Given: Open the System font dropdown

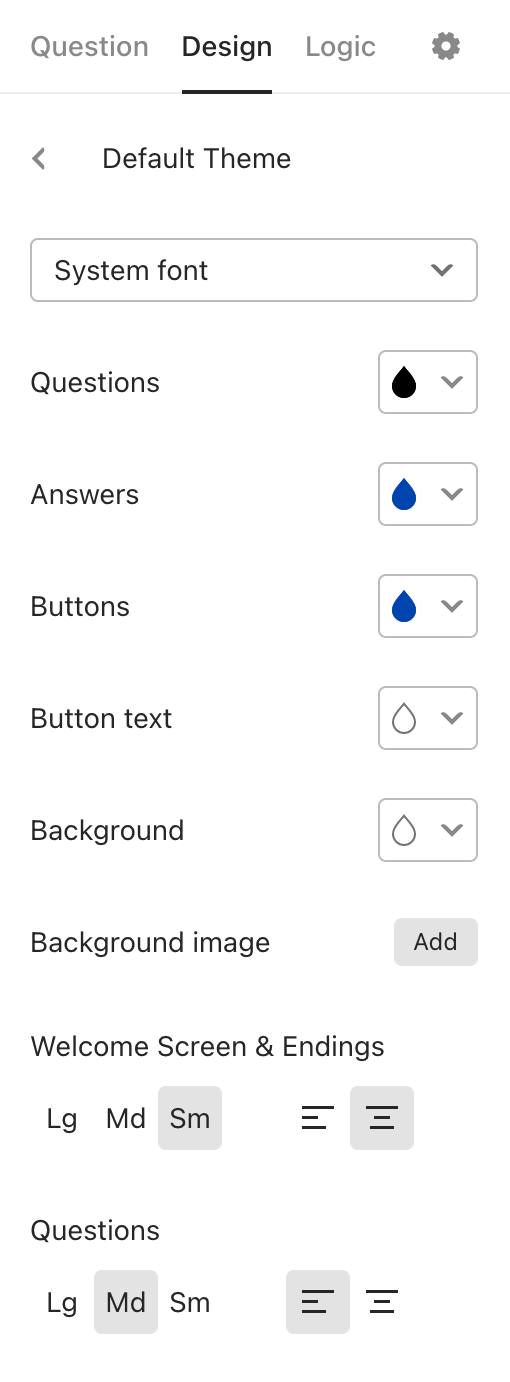Looking at the screenshot, I should 254,270.
